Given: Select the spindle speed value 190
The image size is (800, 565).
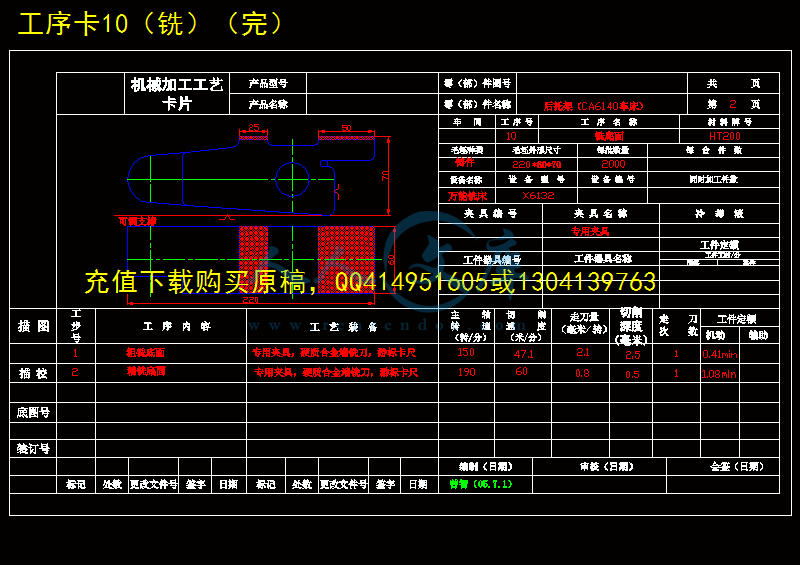Looking at the screenshot, I should 466,372.
